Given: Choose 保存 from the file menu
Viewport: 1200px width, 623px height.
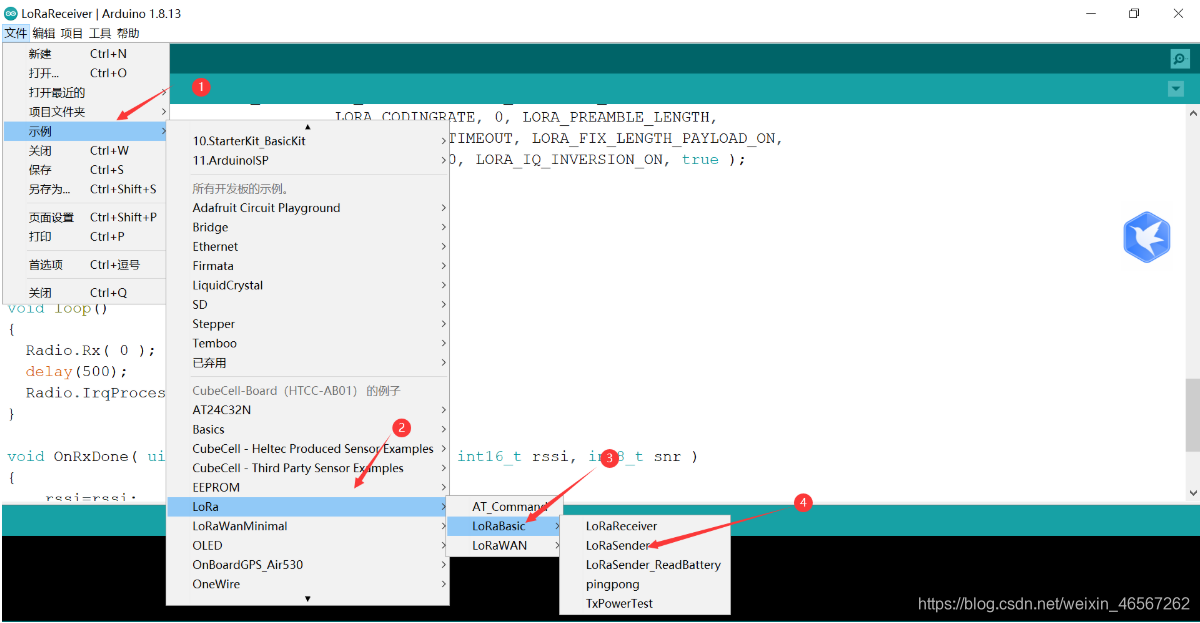Looking at the screenshot, I should click(86, 170).
